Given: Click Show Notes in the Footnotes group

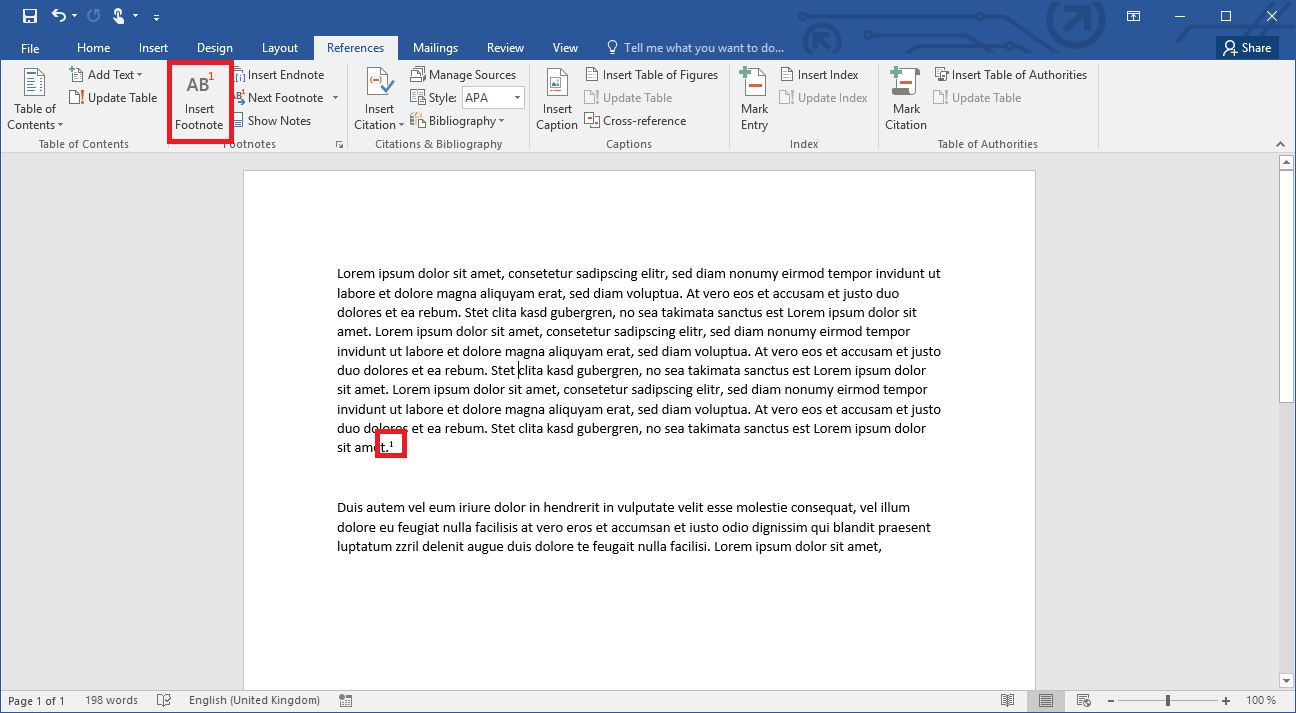Looking at the screenshot, I should pyautogui.click(x=273, y=120).
